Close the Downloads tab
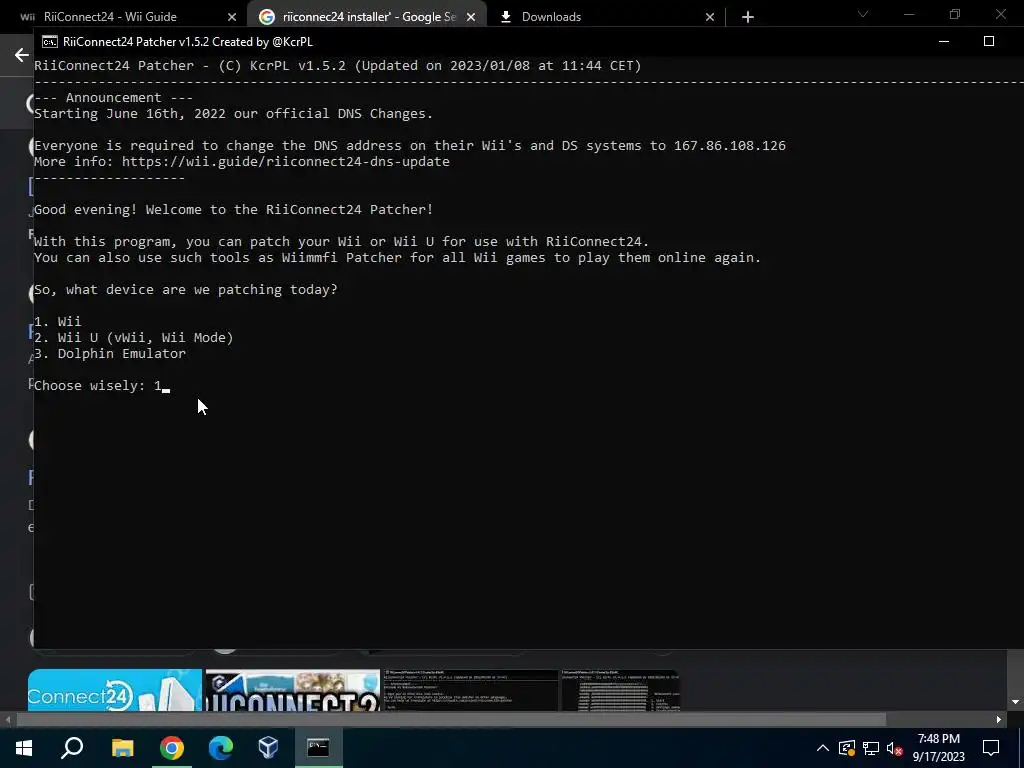This screenshot has height=768, width=1024. point(710,17)
